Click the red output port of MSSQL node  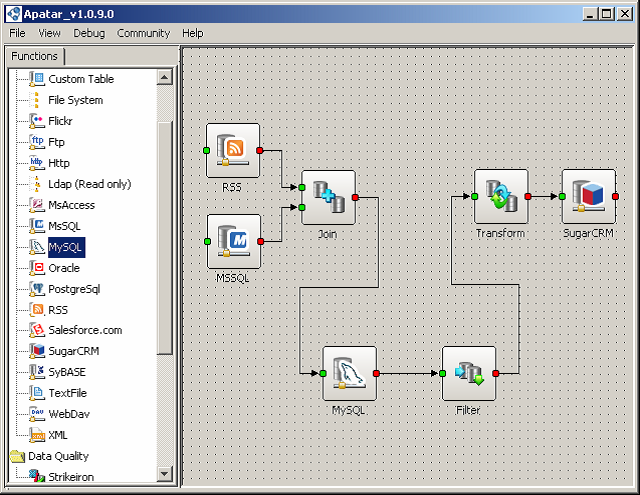pyautogui.click(x=260, y=242)
